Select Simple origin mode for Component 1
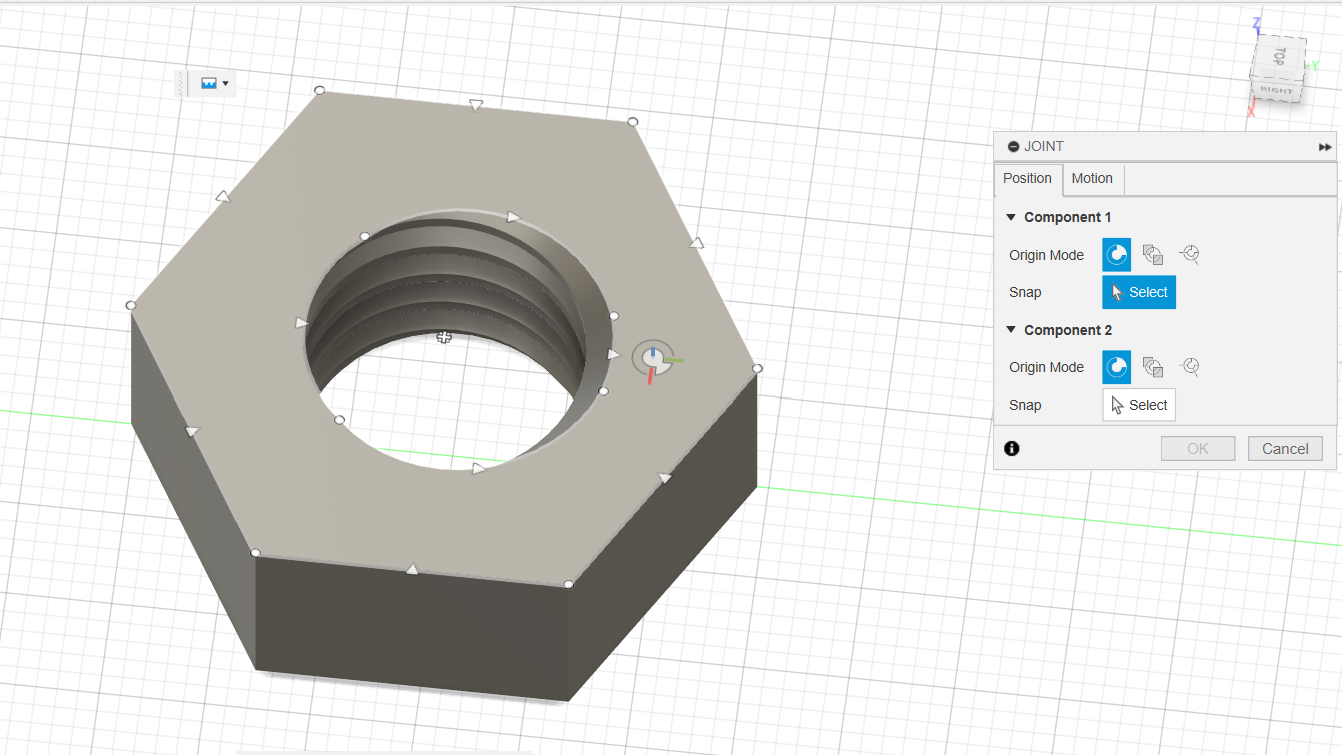The image size is (1342, 755). 1116,255
